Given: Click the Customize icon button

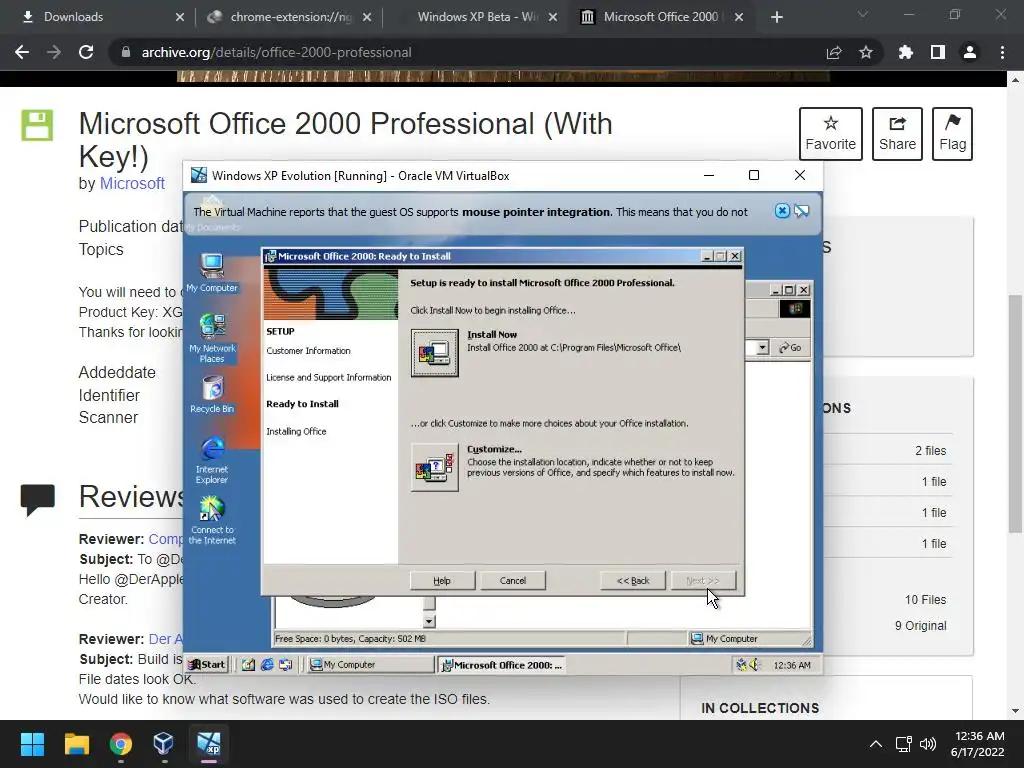Looking at the screenshot, I should [434, 467].
